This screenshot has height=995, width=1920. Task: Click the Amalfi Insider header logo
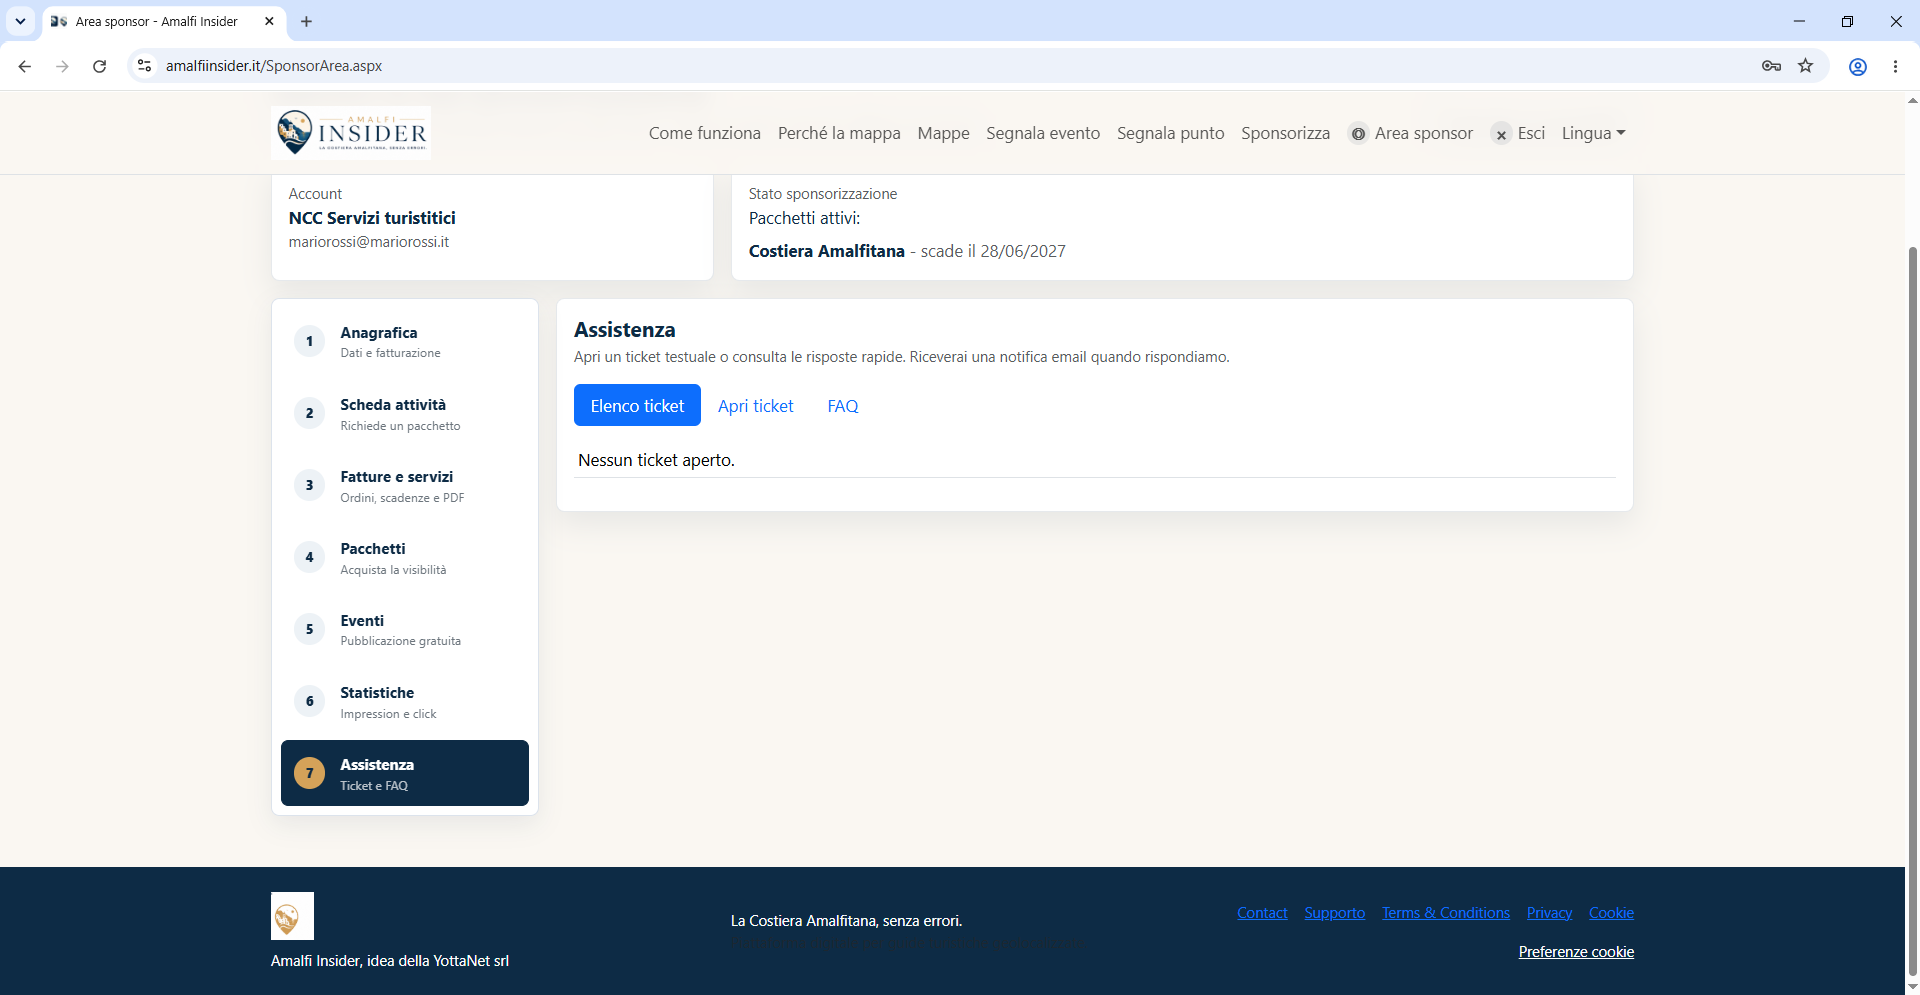[x=351, y=133]
